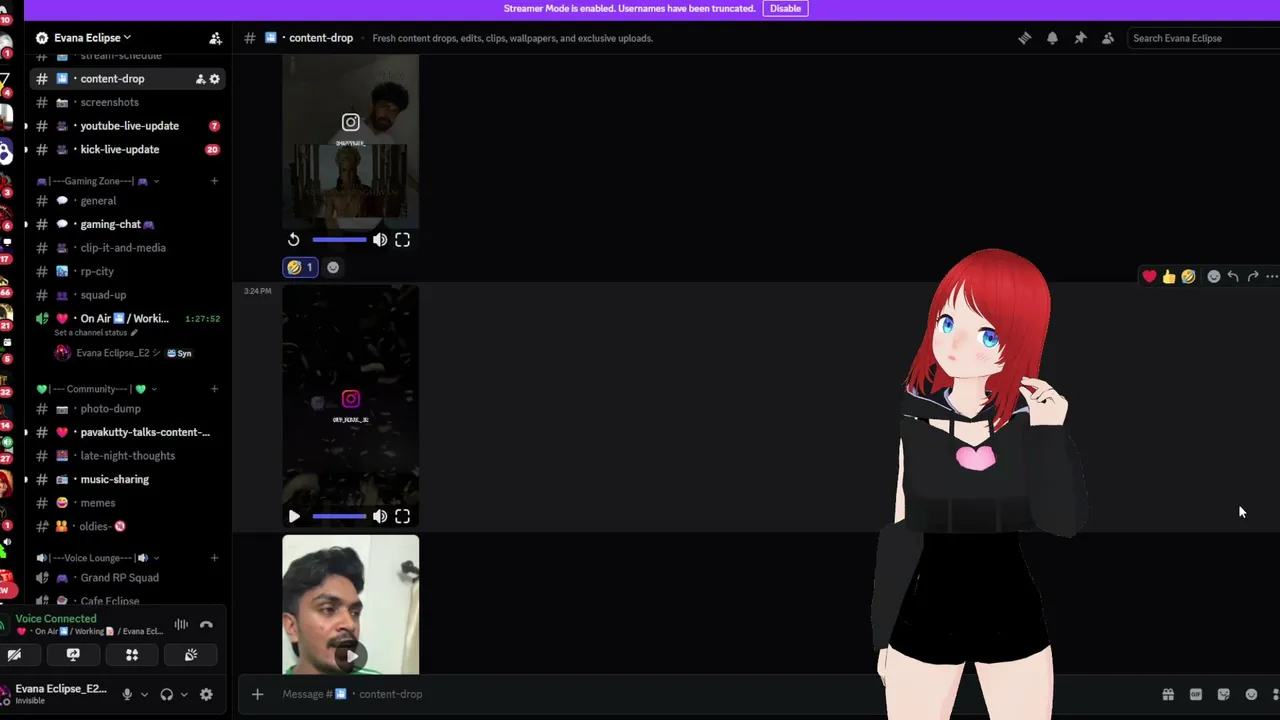1280x720 pixels.
Task: Open the gaming-chat channel
Action: (117, 224)
